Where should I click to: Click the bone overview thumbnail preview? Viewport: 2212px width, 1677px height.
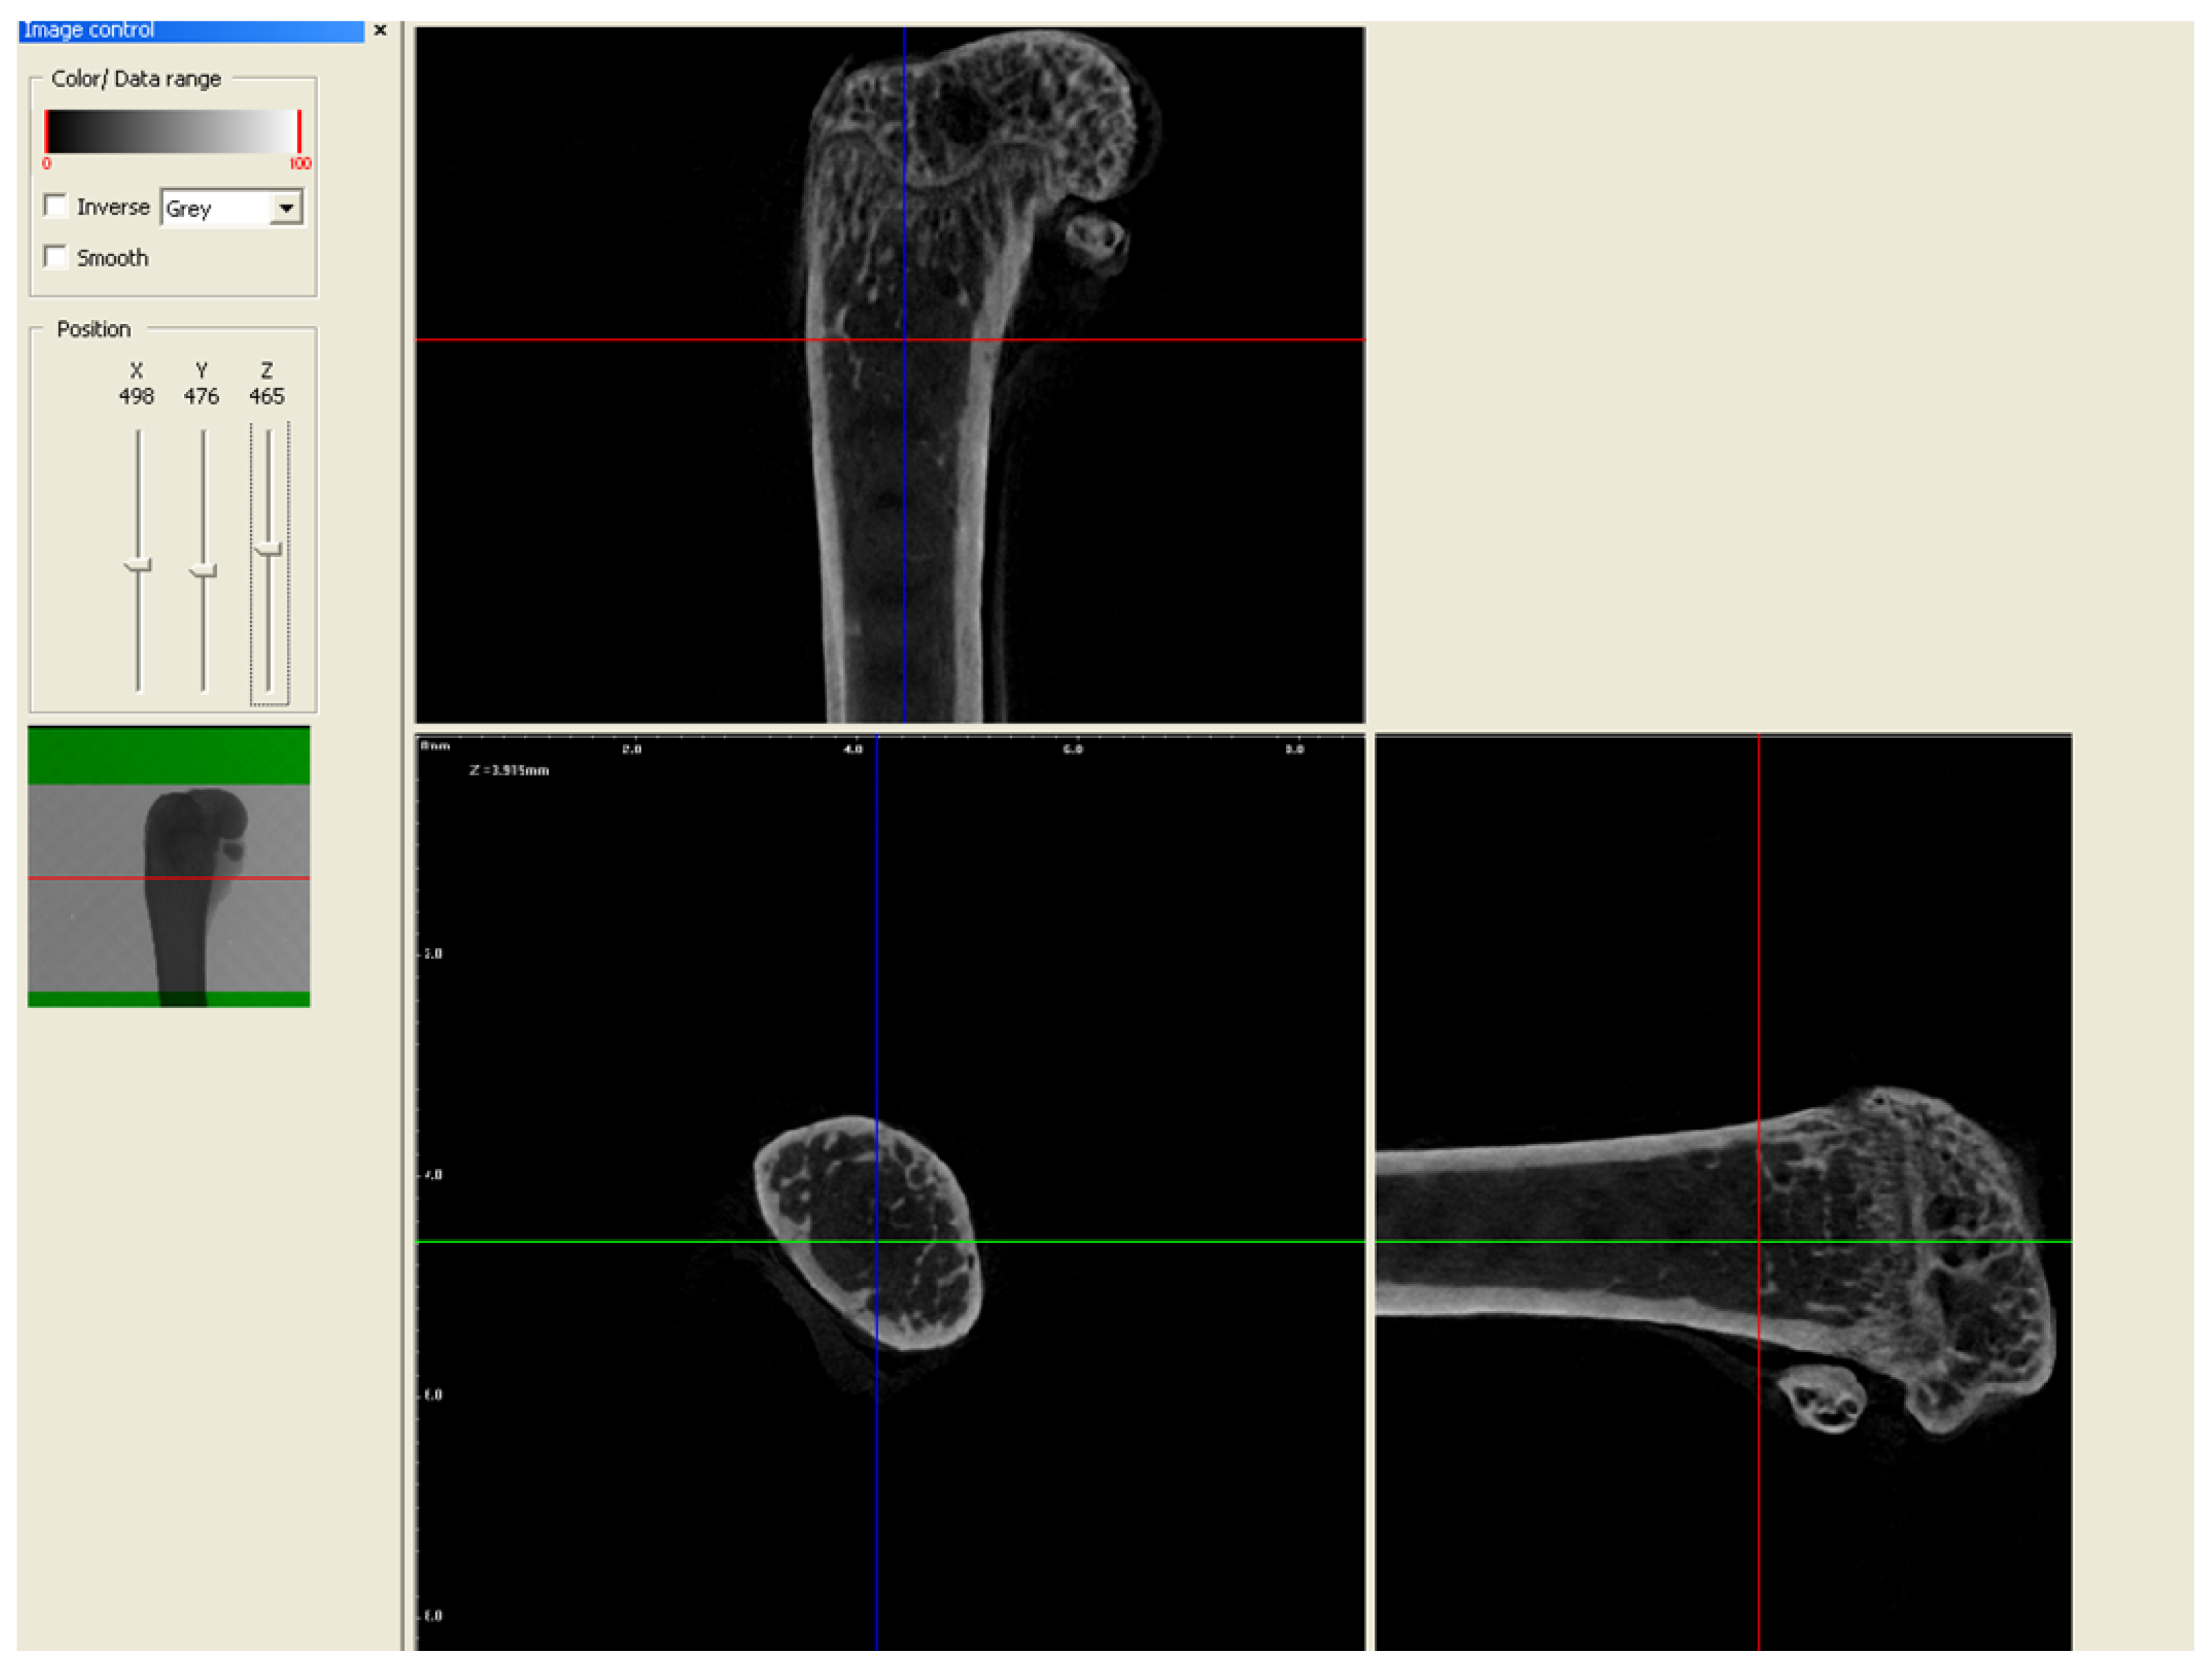(169, 880)
